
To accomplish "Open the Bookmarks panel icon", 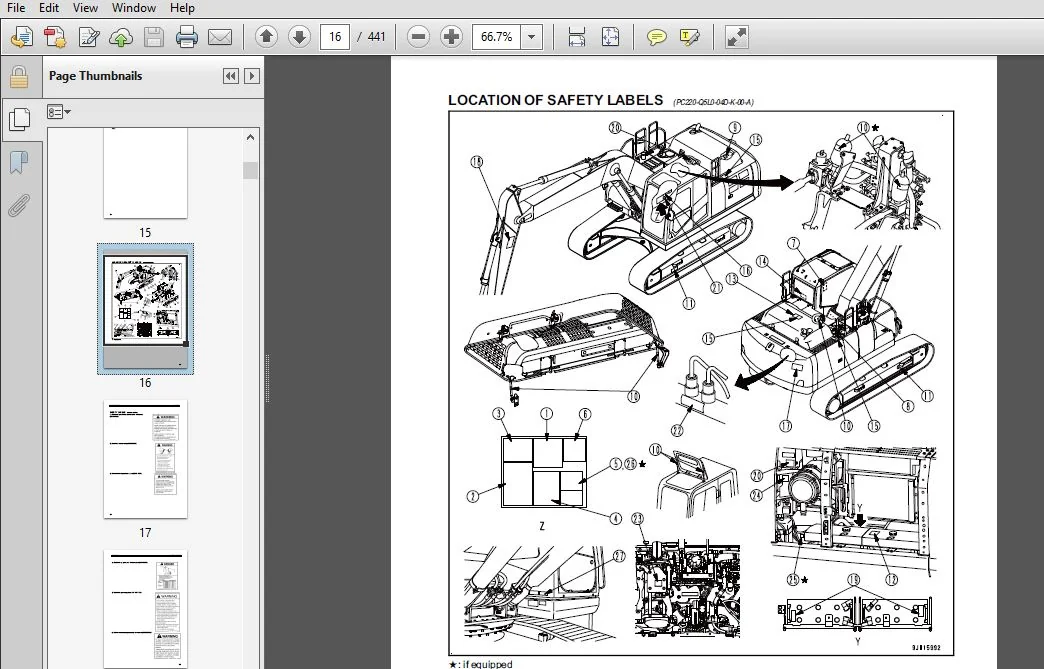I will pyautogui.click(x=19, y=162).
